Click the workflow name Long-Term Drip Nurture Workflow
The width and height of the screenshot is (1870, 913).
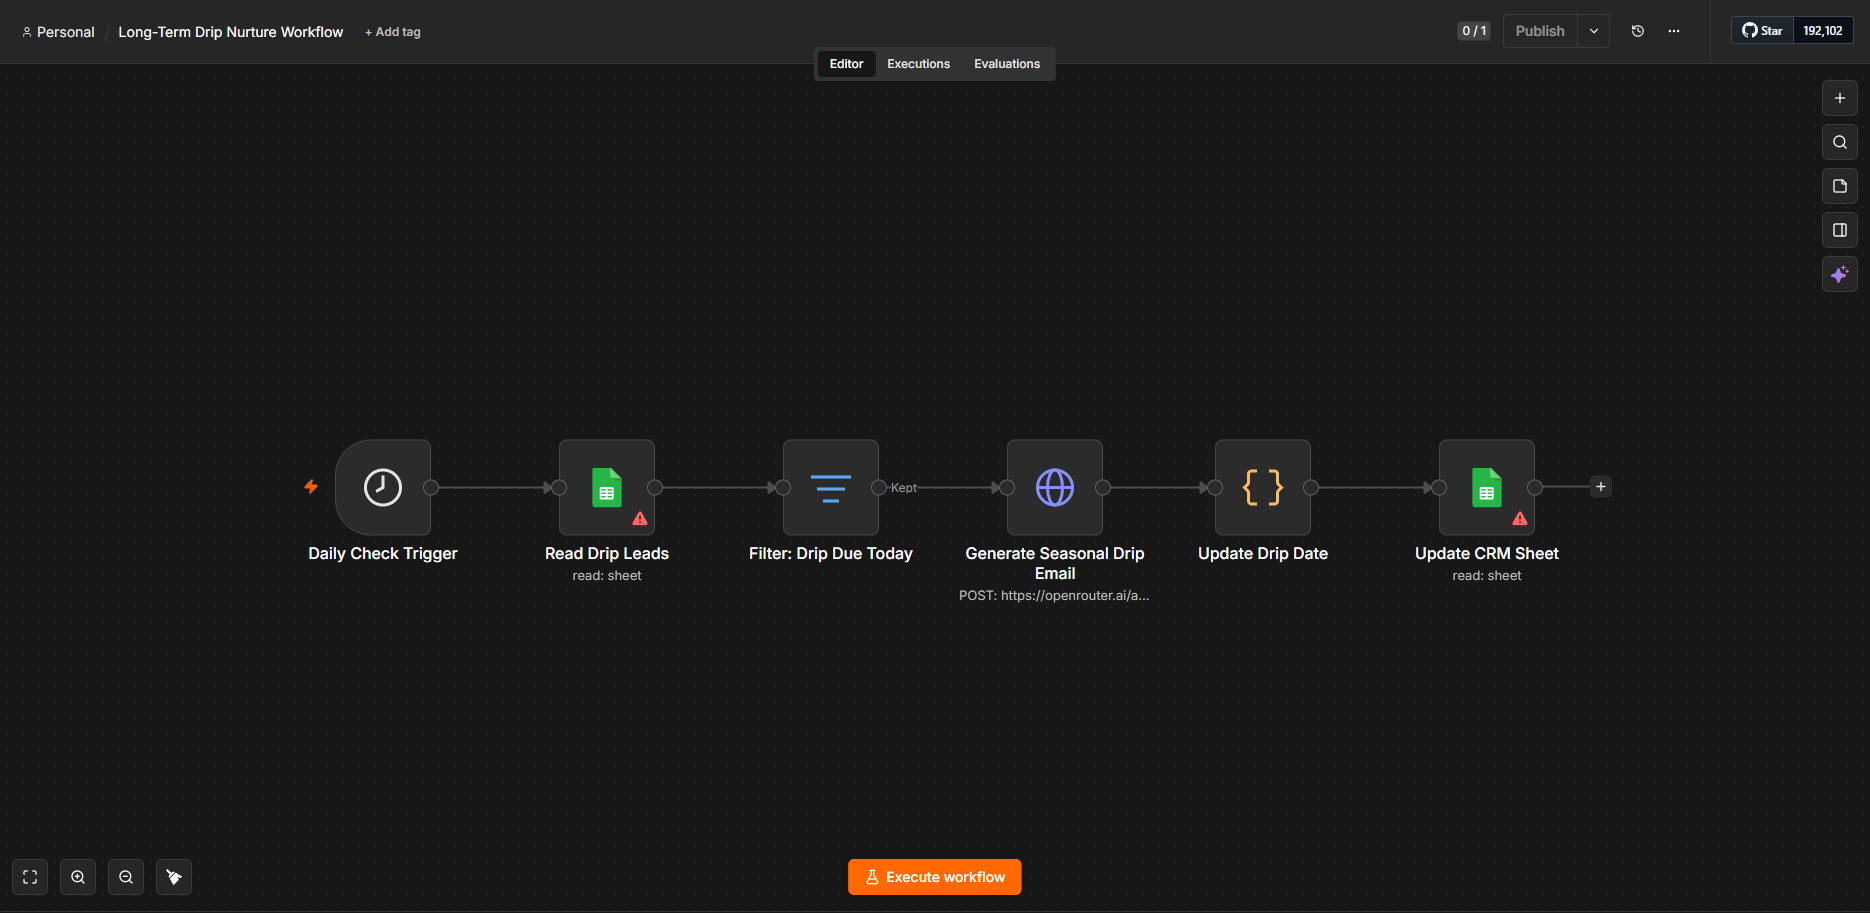231,32
